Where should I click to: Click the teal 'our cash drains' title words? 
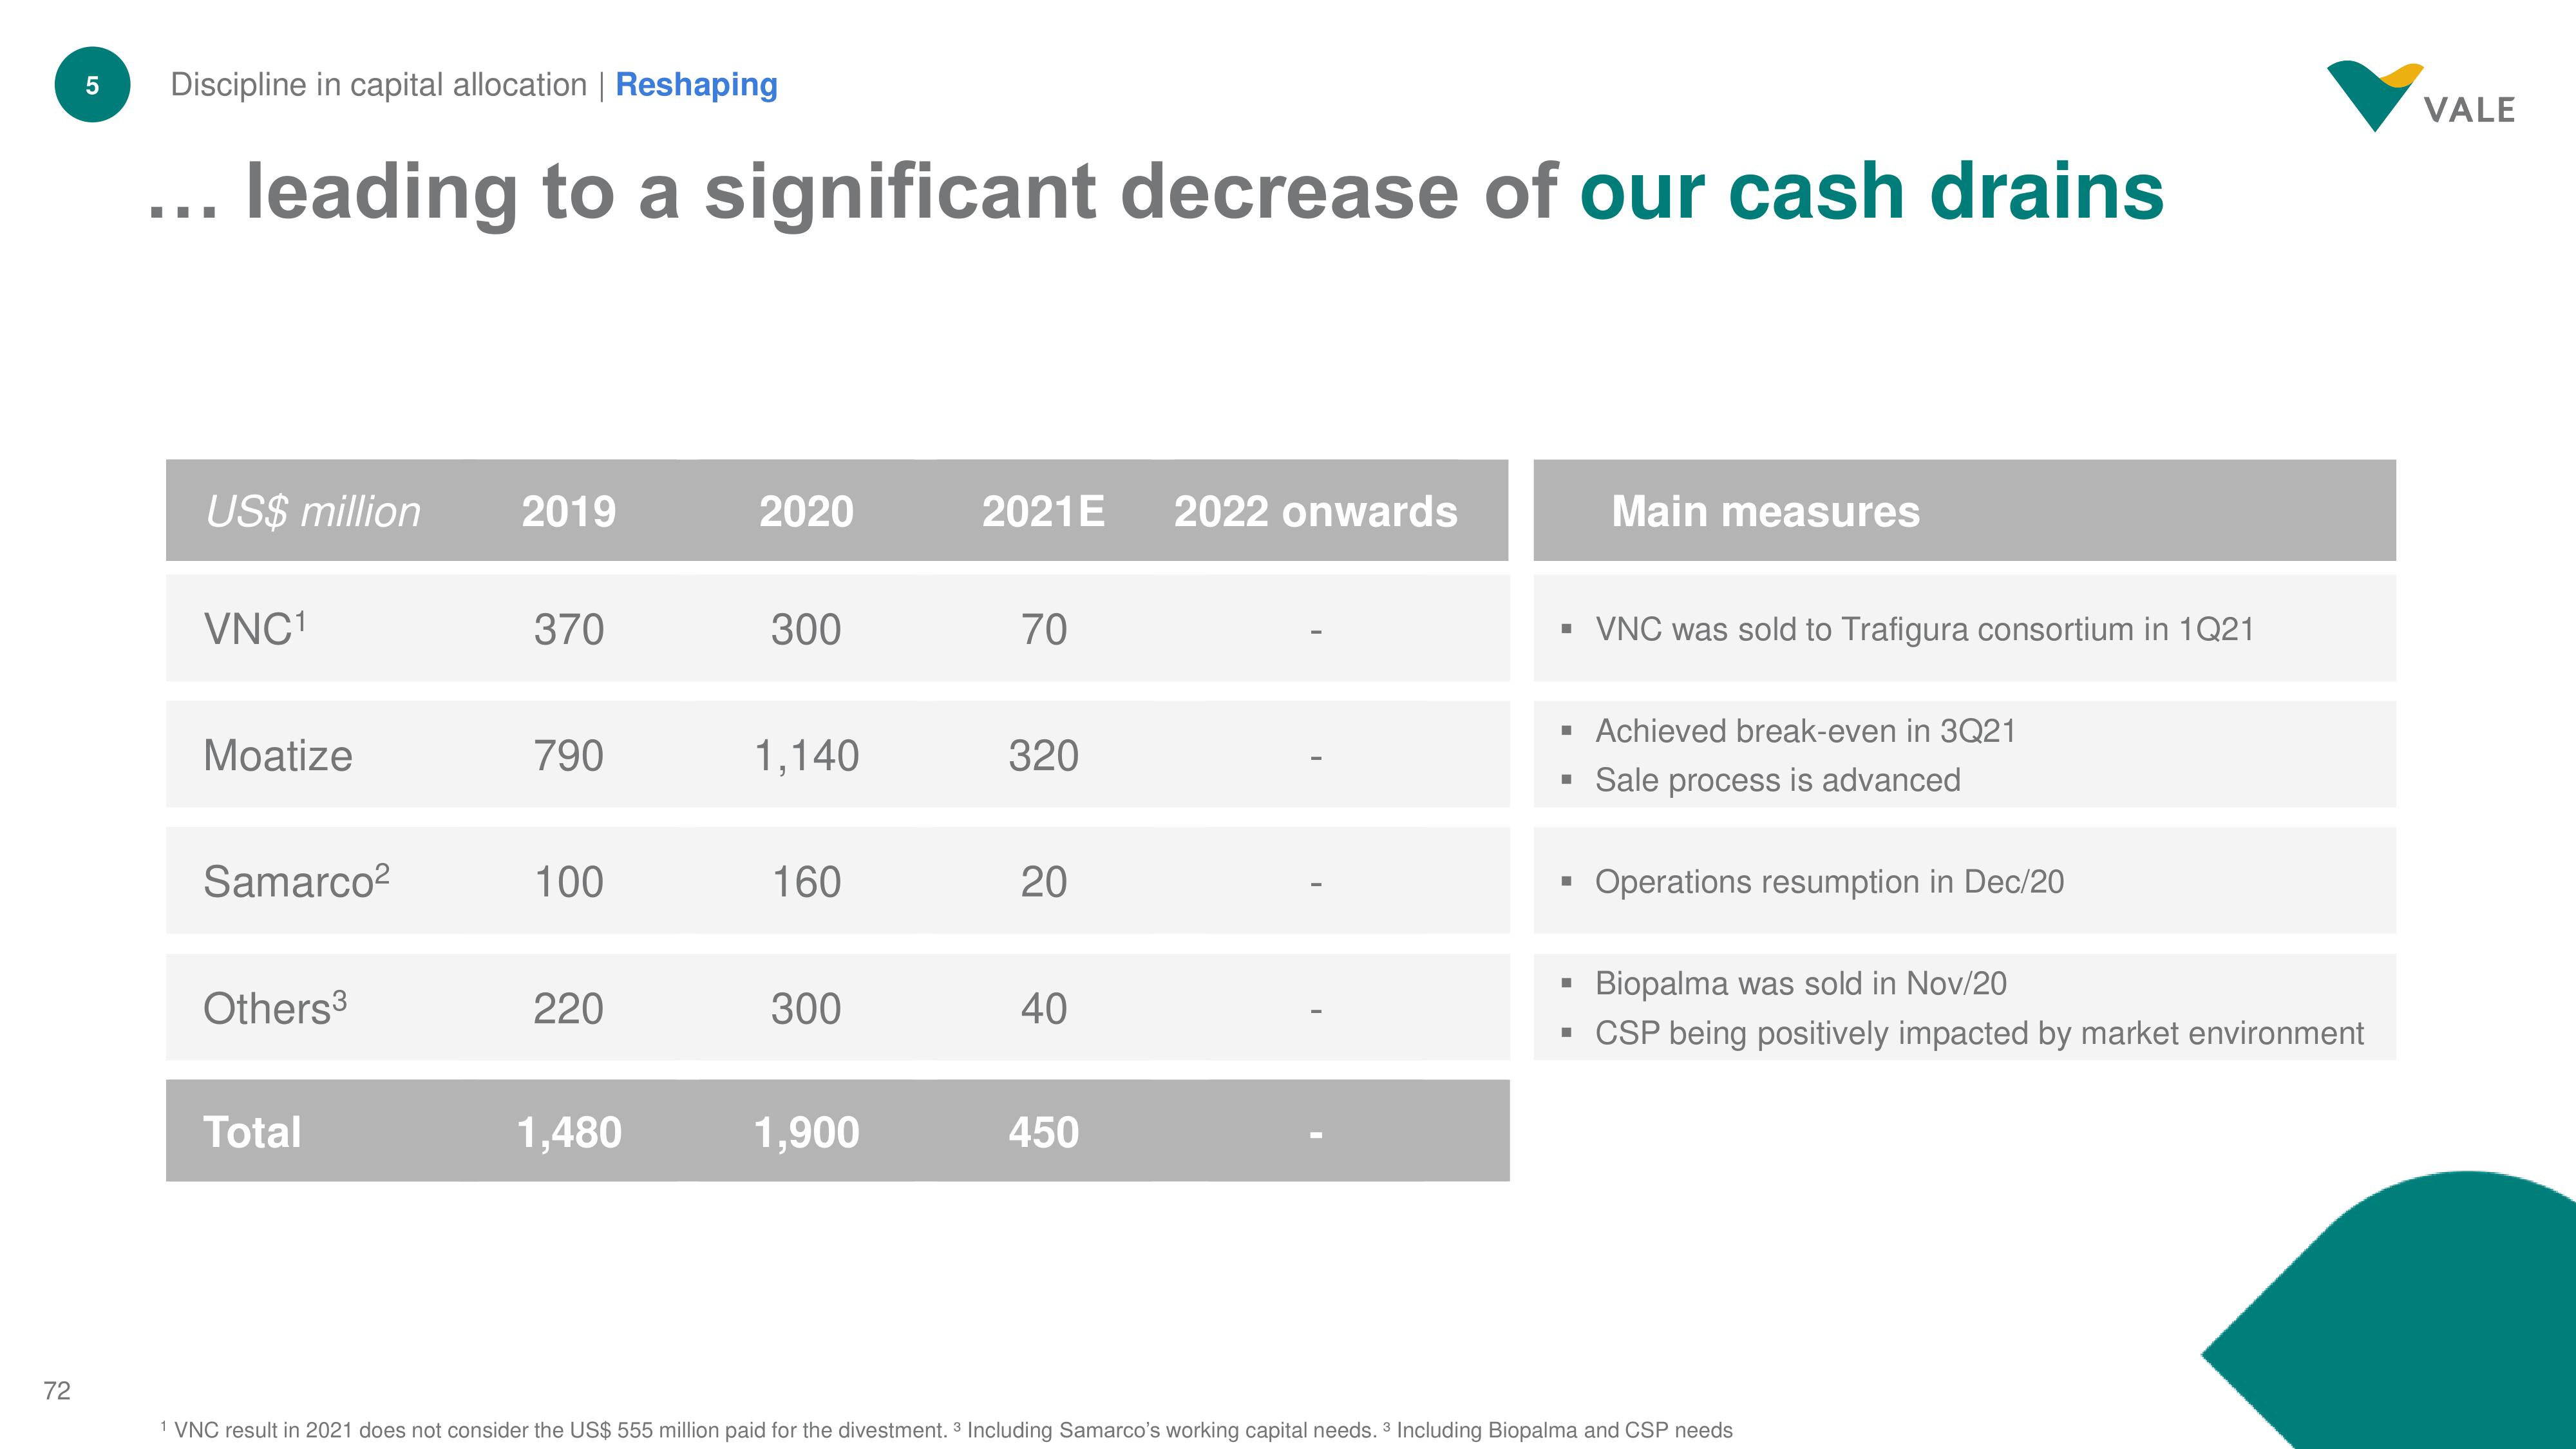1872,191
